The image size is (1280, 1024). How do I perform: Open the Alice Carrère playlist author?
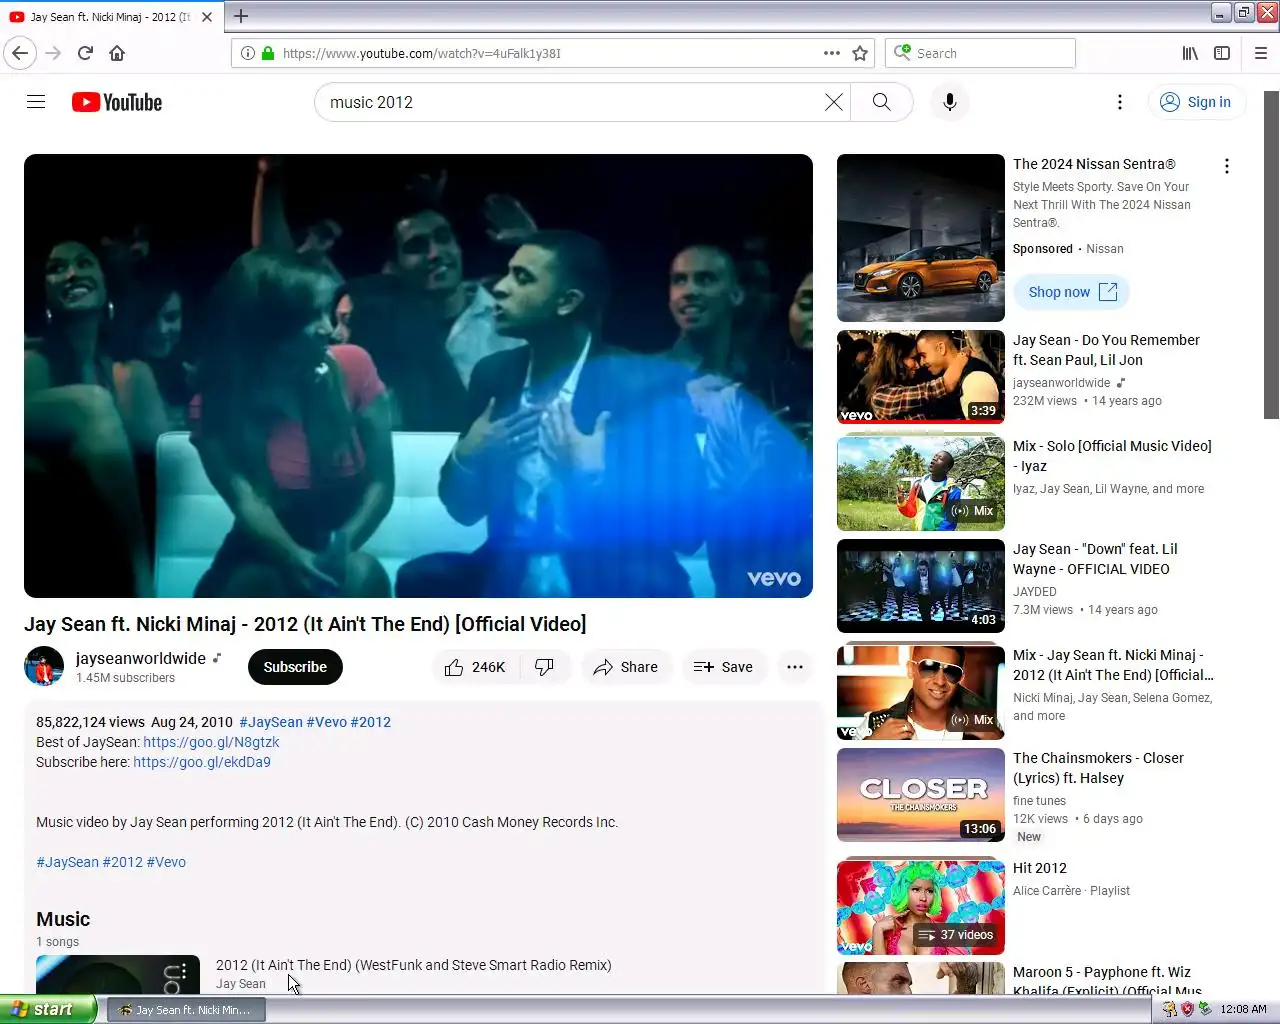coord(1047,891)
